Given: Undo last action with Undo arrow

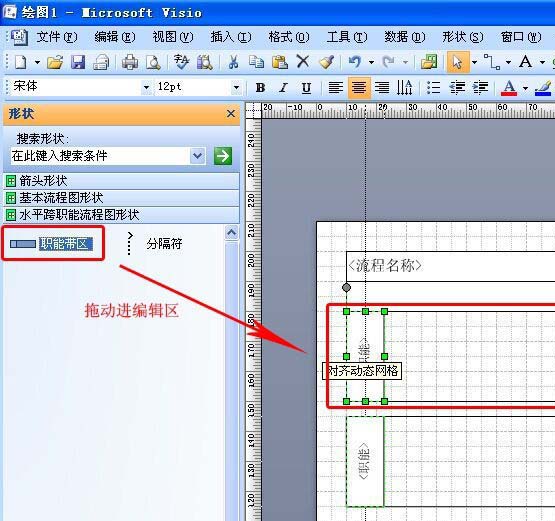Looking at the screenshot, I should coord(355,62).
